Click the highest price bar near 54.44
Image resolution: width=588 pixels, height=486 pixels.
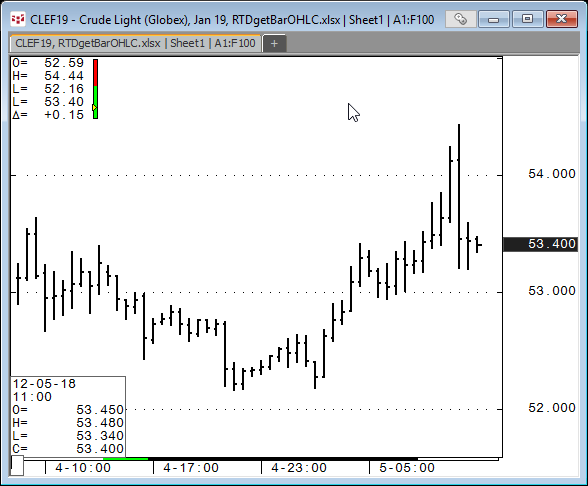coord(459,196)
